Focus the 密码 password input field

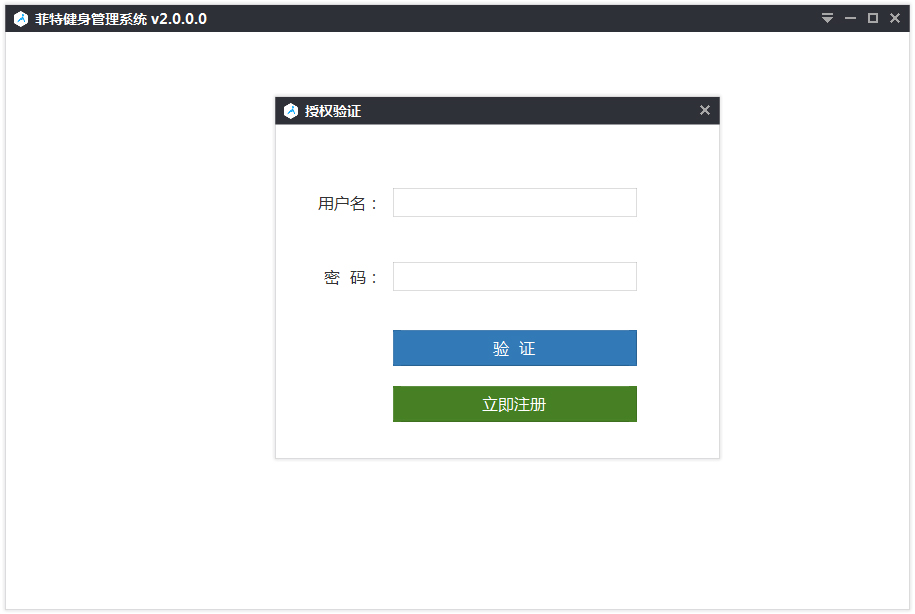click(515, 277)
